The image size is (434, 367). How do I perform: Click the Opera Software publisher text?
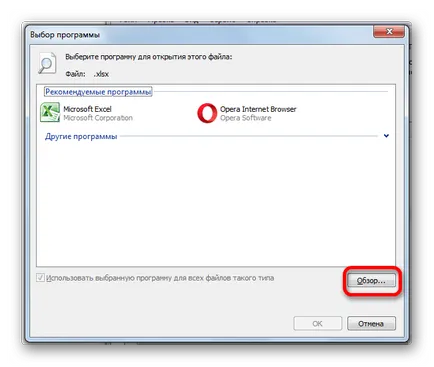[x=246, y=118]
